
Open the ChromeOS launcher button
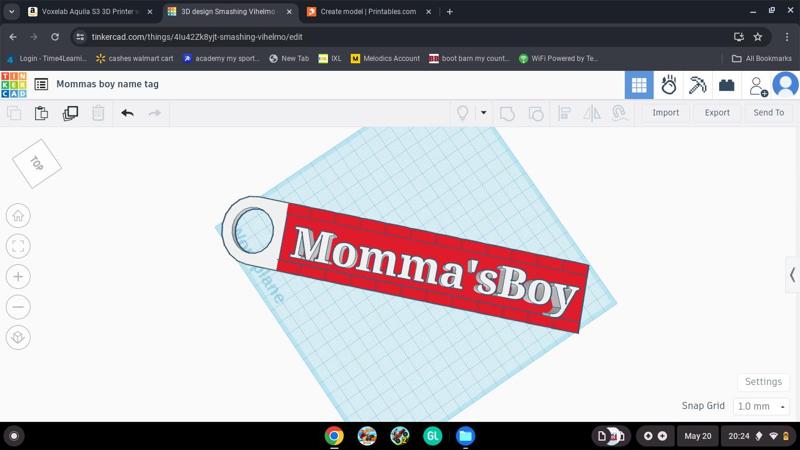click(14, 436)
